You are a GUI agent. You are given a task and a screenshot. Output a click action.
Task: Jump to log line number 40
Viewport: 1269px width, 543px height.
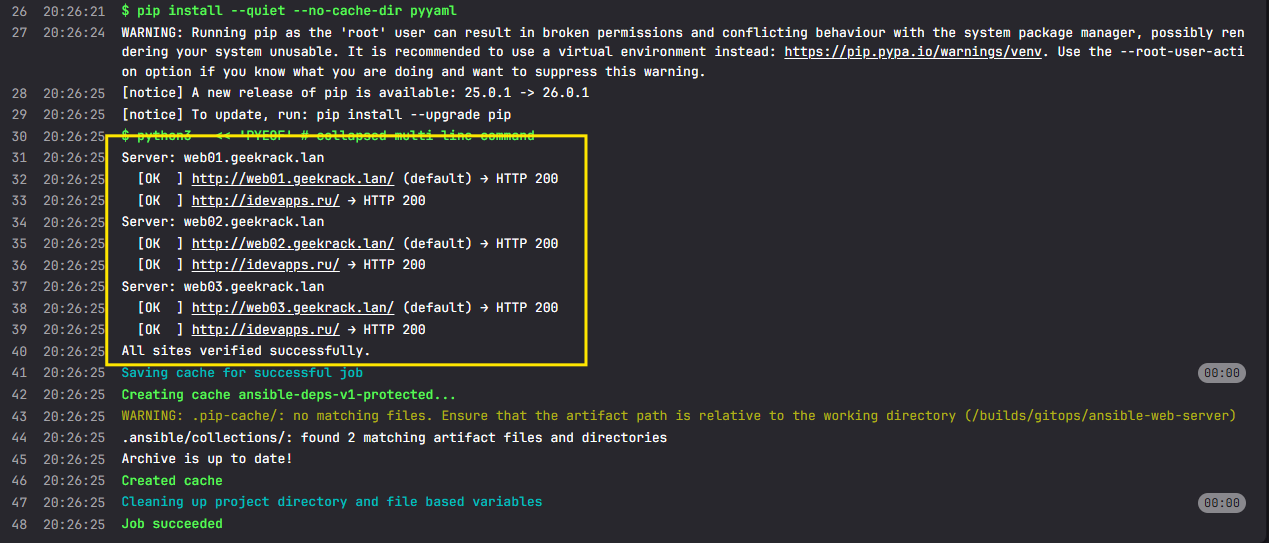19,351
